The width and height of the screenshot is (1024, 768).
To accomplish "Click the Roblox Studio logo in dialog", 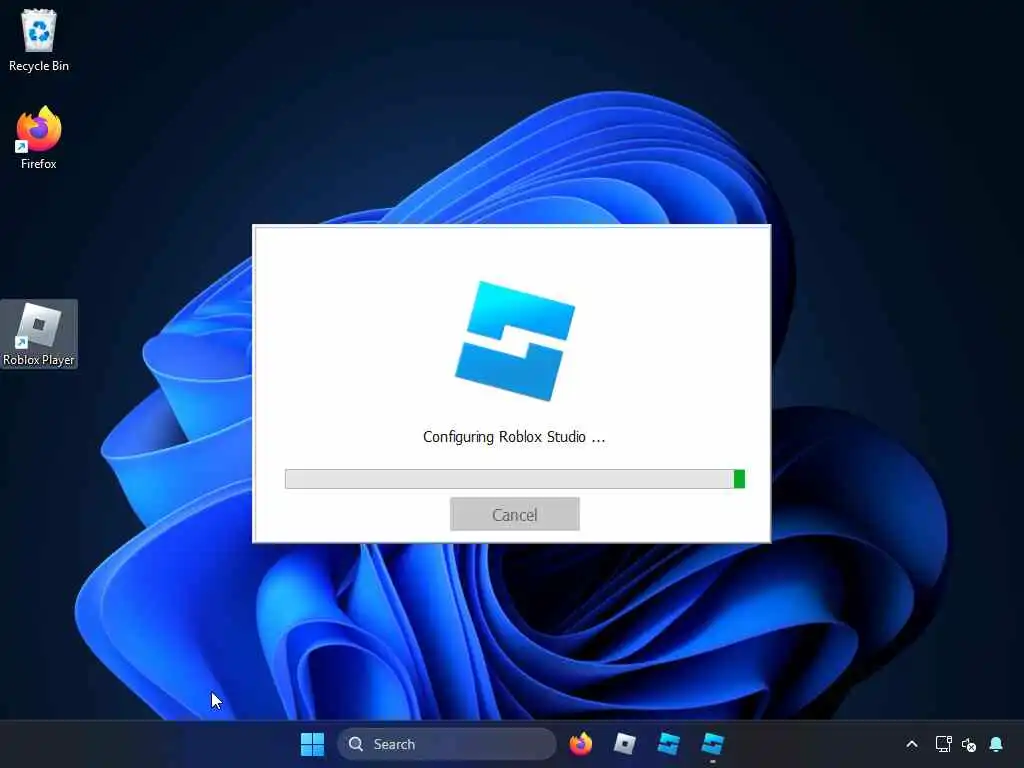I will click(x=515, y=341).
